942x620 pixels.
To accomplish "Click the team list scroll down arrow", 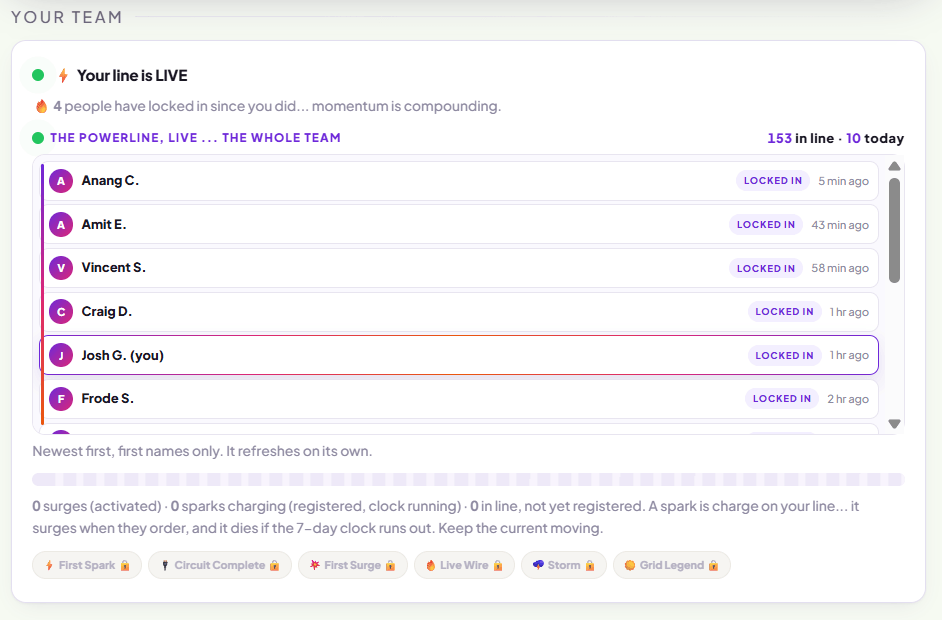I will pos(894,424).
